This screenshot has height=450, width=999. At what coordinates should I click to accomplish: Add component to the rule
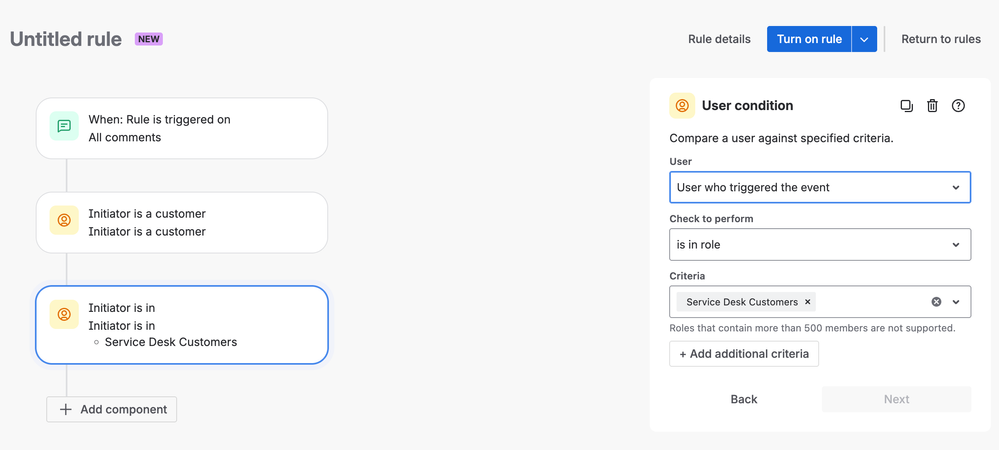pyautogui.click(x=112, y=409)
